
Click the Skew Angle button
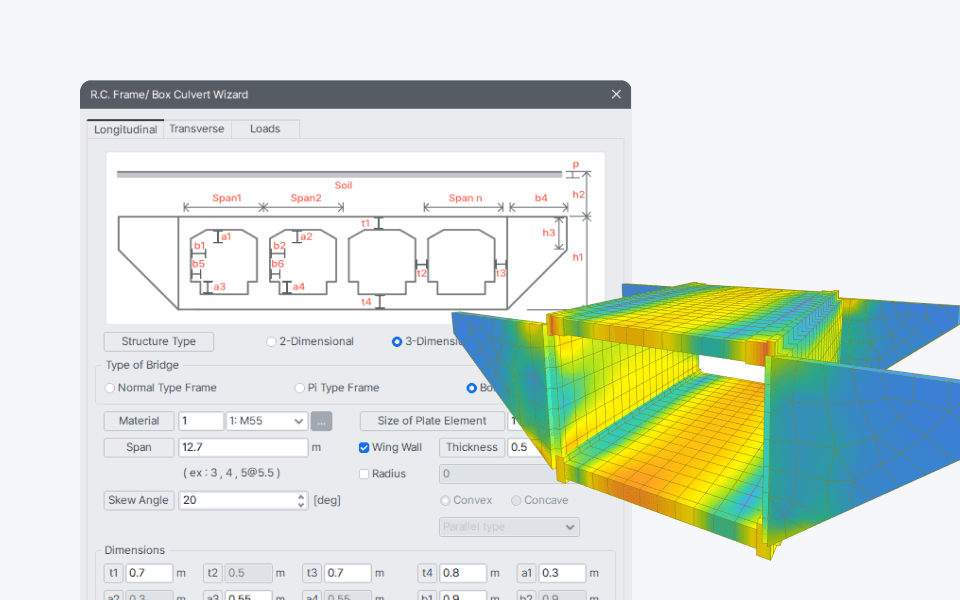(139, 500)
